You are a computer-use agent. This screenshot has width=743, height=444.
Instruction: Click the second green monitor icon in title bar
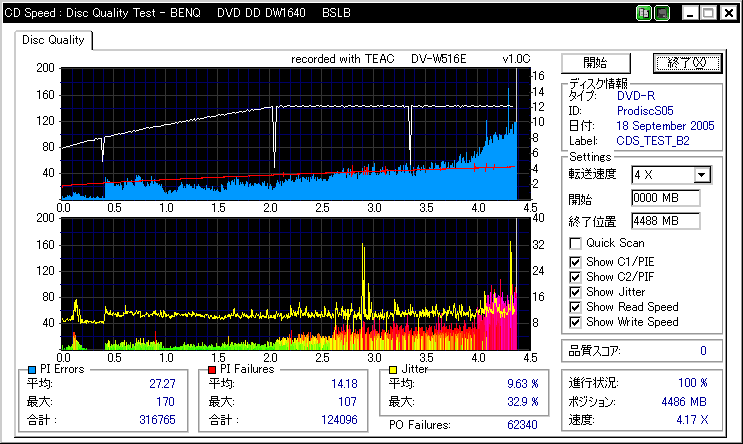click(662, 13)
